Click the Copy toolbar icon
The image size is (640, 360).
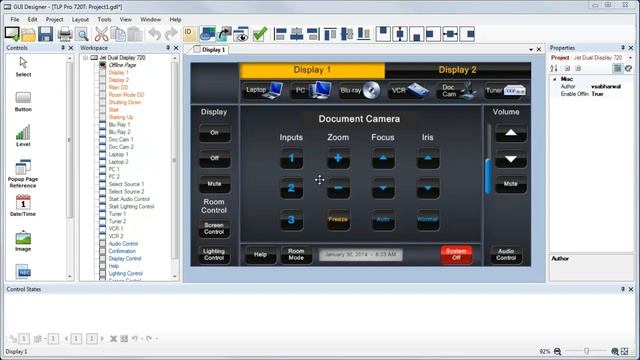[118, 34]
